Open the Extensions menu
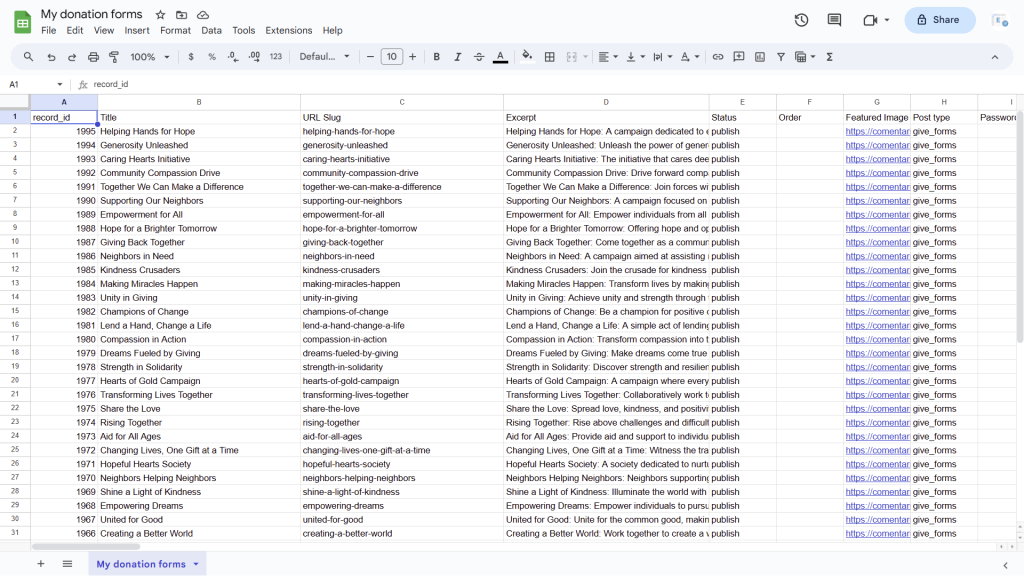1024x576 pixels. click(288, 30)
